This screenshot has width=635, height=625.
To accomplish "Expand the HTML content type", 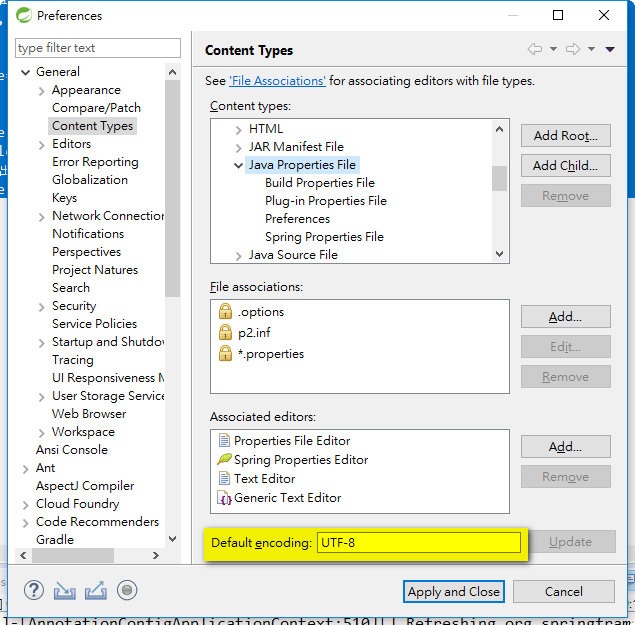I will [239, 130].
